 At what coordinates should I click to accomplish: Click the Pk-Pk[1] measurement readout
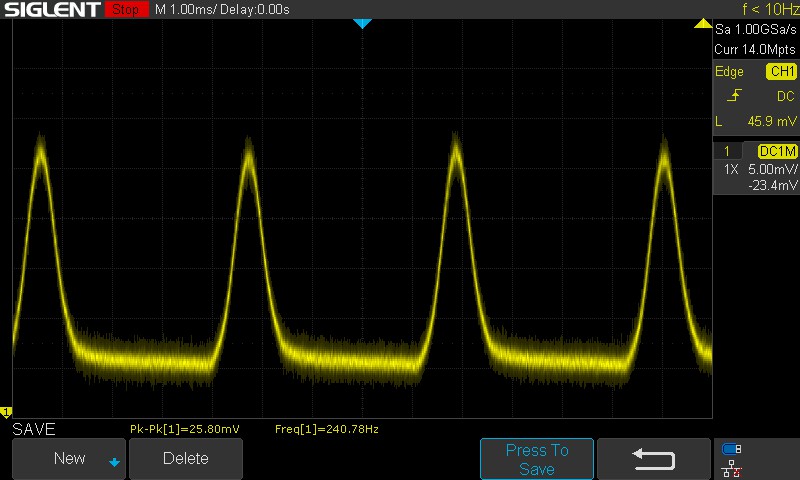(x=185, y=429)
